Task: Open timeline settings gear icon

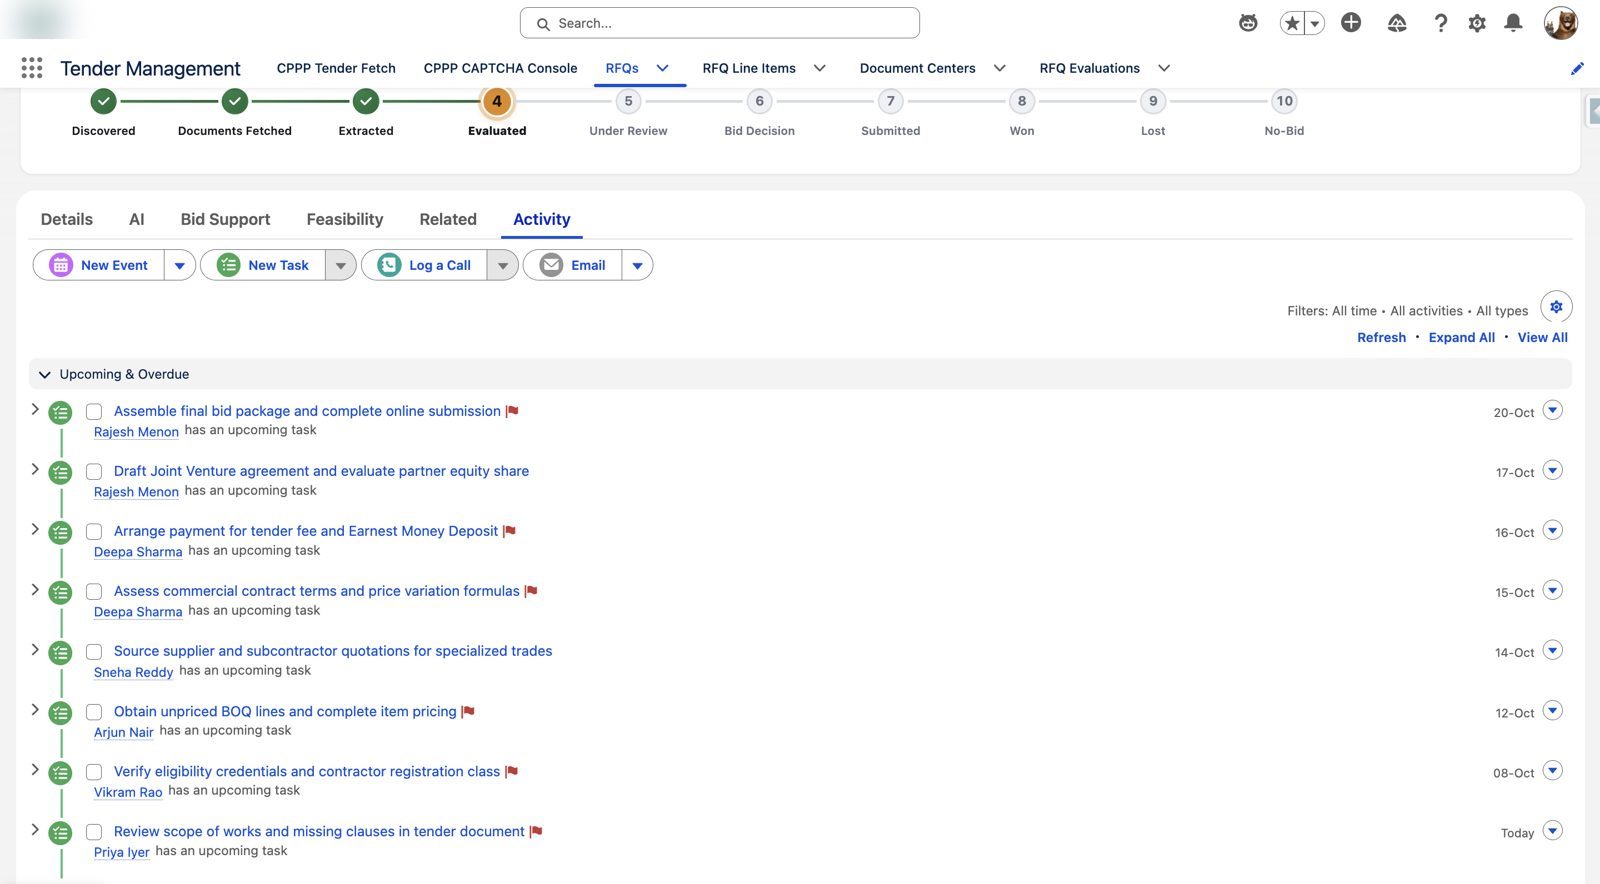Action: click(x=1556, y=307)
